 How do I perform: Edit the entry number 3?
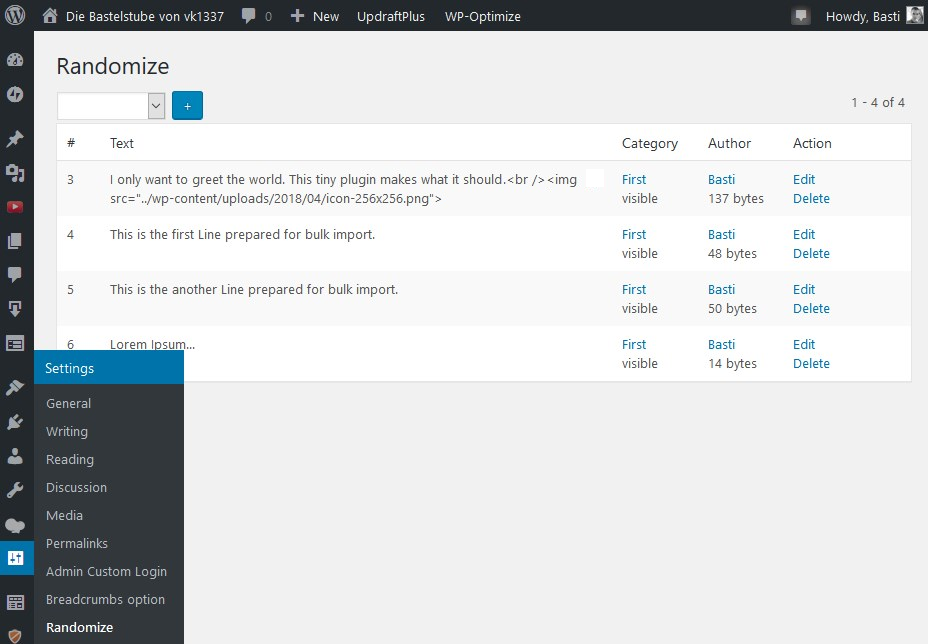[x=804, y=179]
